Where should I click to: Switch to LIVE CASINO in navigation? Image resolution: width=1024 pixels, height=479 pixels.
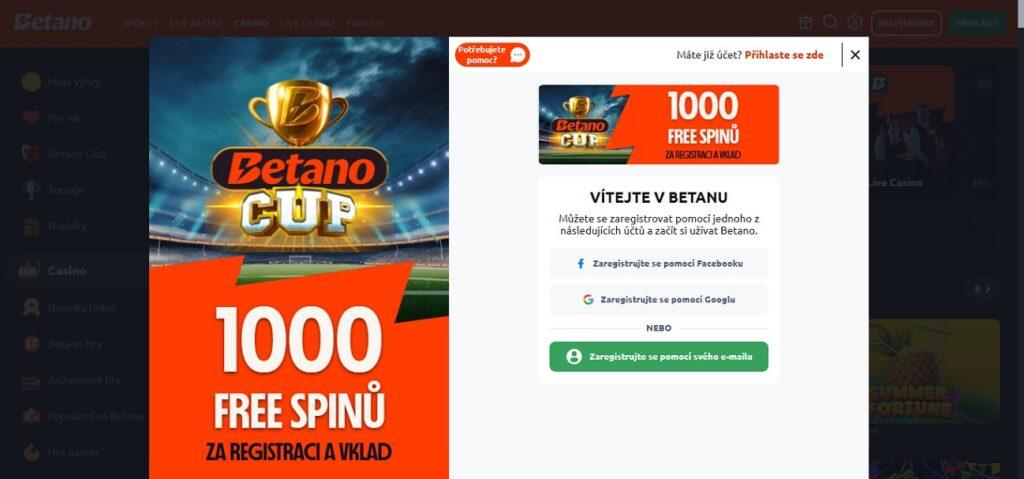(308, 23)
